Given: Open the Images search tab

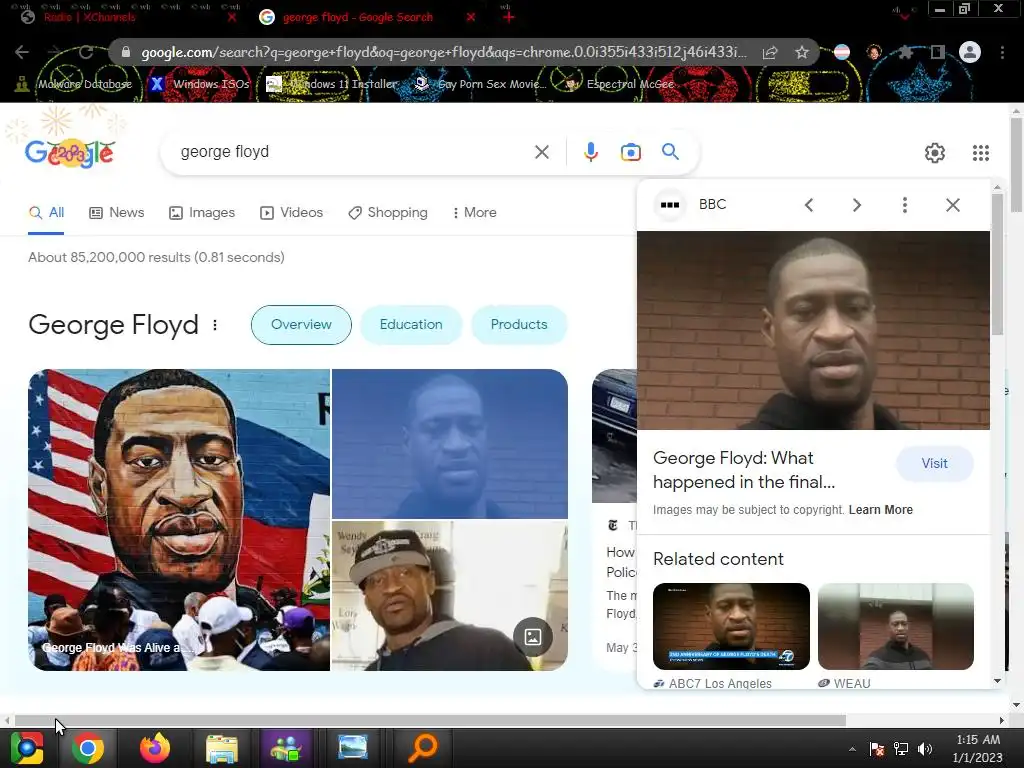Looking at the screenshot, I should point(202,212).
